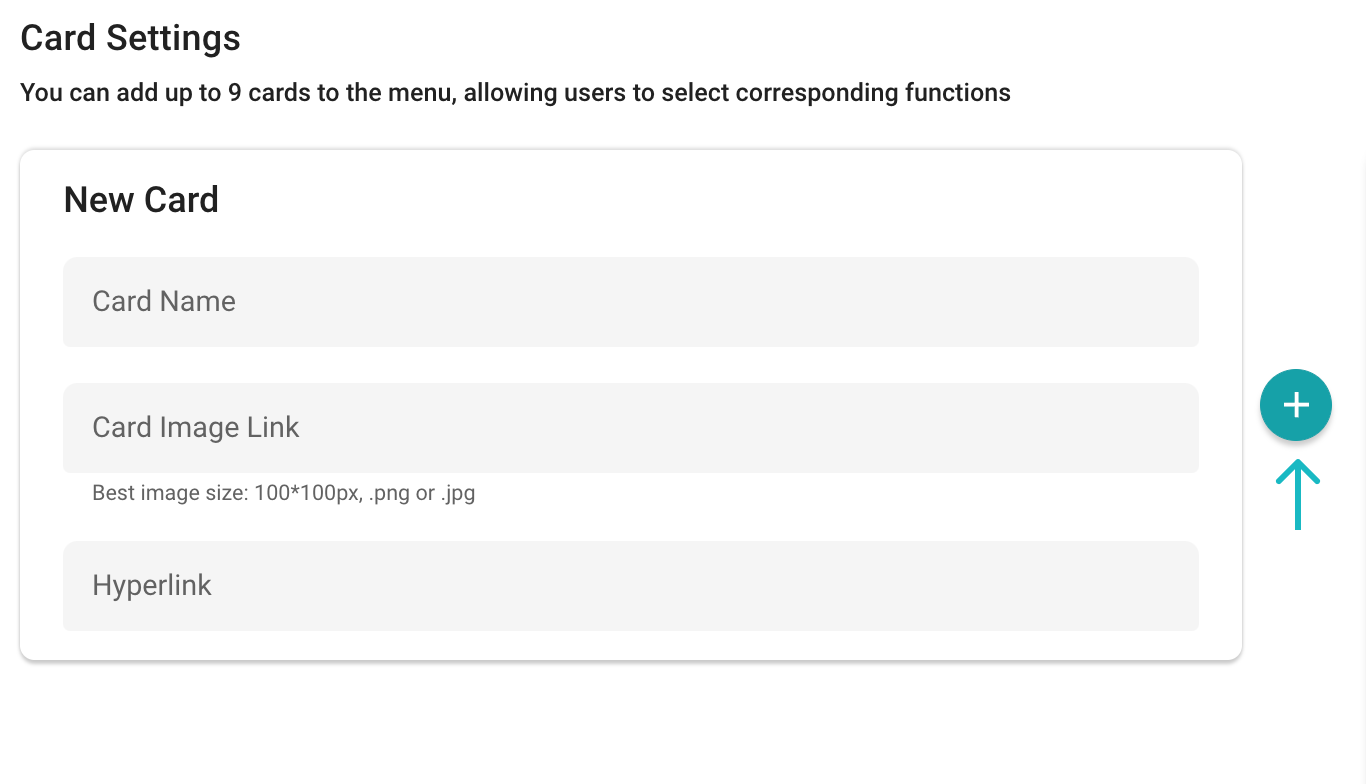Click the "Hyperlink" placeholder text

tap(152, 586)
